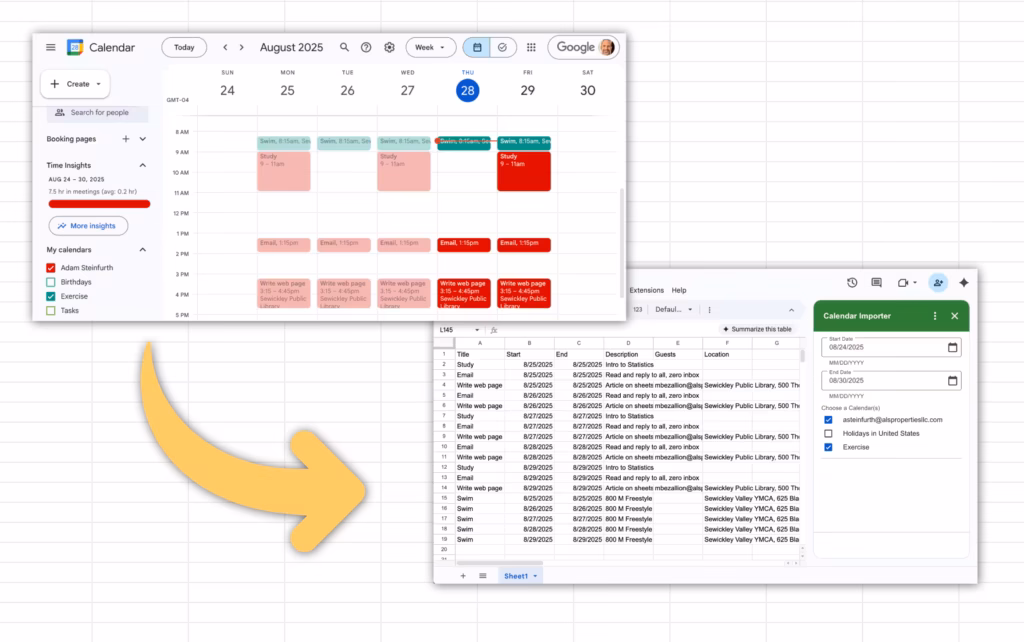Click the Google Calendar logo
1024x642 pixels.
[x=75, y=47]
